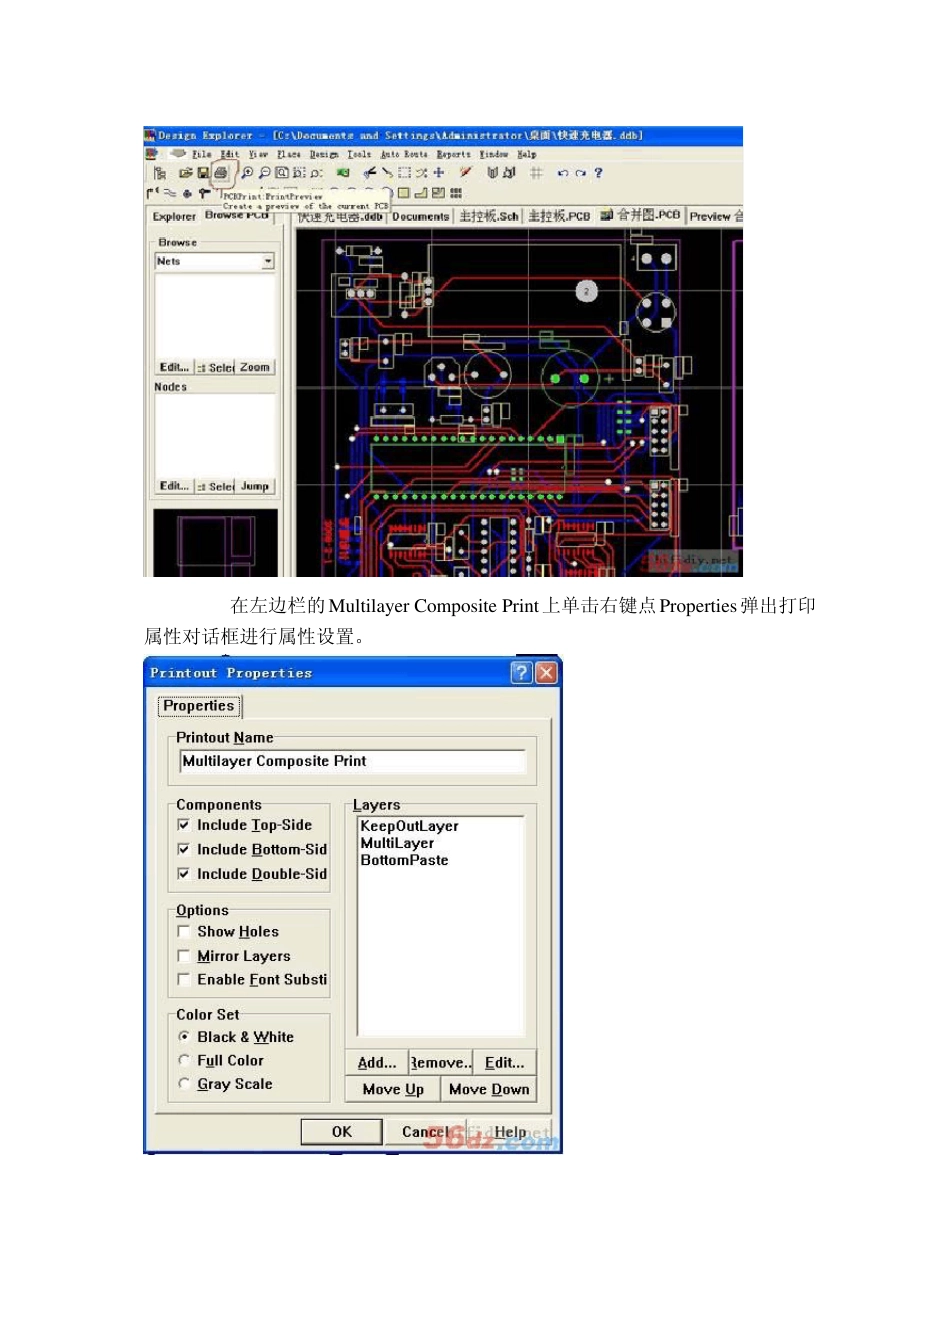Click the Move Down button
Viewport: 950px width, 1344px height.
489,1089
